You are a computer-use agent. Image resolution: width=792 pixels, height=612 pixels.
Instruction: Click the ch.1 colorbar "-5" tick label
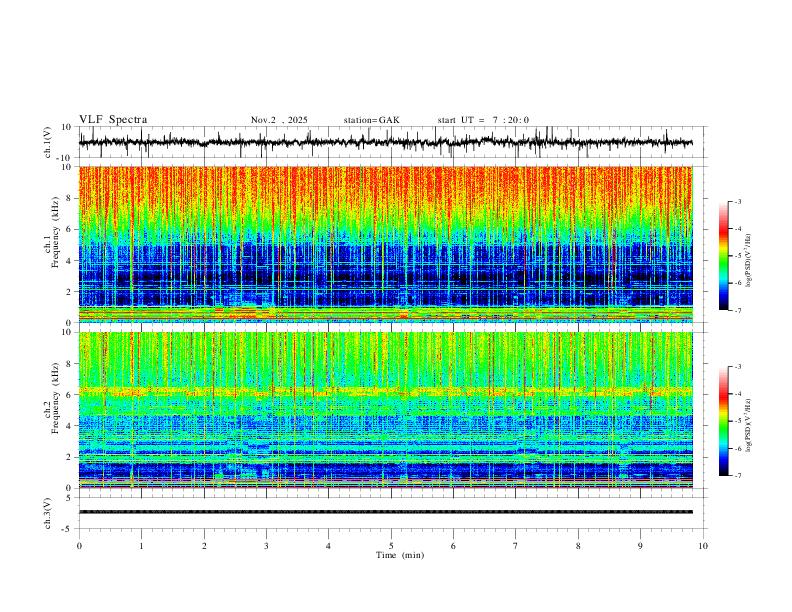coord(738,256)
